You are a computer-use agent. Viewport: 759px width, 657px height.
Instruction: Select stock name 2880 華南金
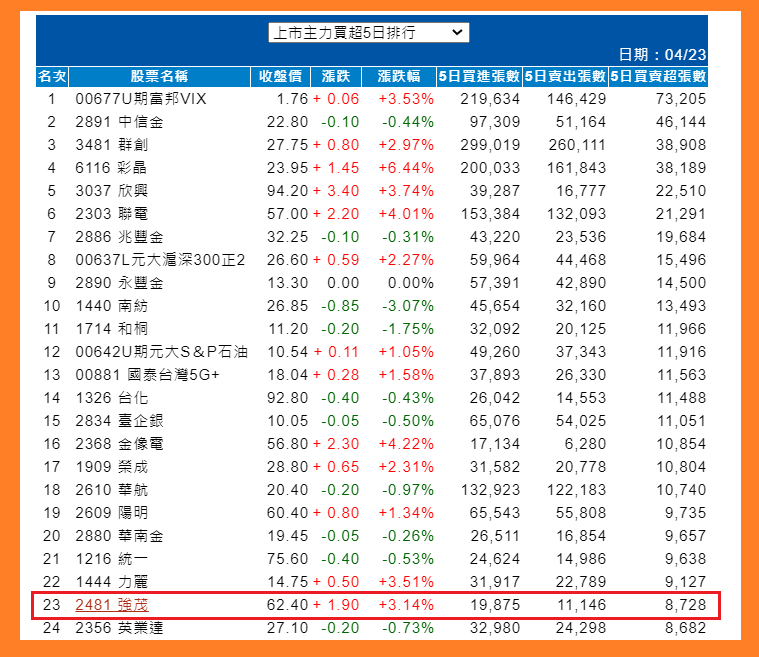pyautogui.click(x=119, y=536)
